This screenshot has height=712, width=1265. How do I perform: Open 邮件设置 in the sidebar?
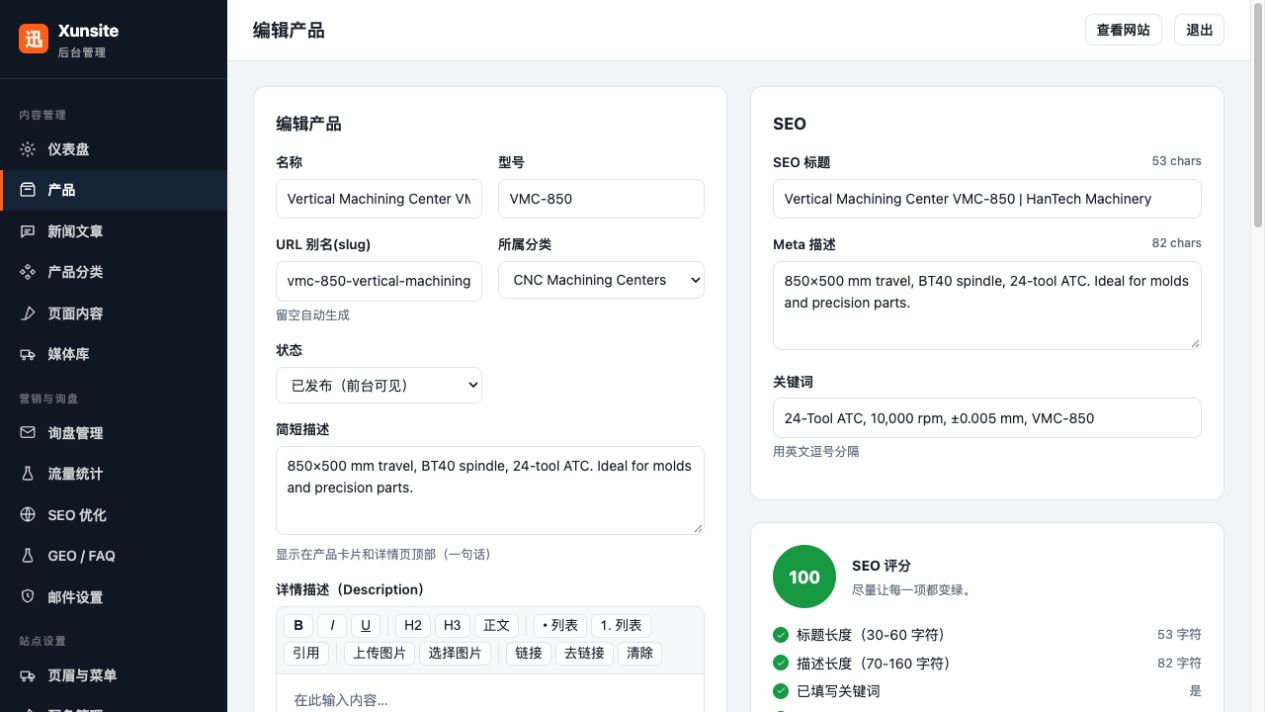[x=113, y=597]
